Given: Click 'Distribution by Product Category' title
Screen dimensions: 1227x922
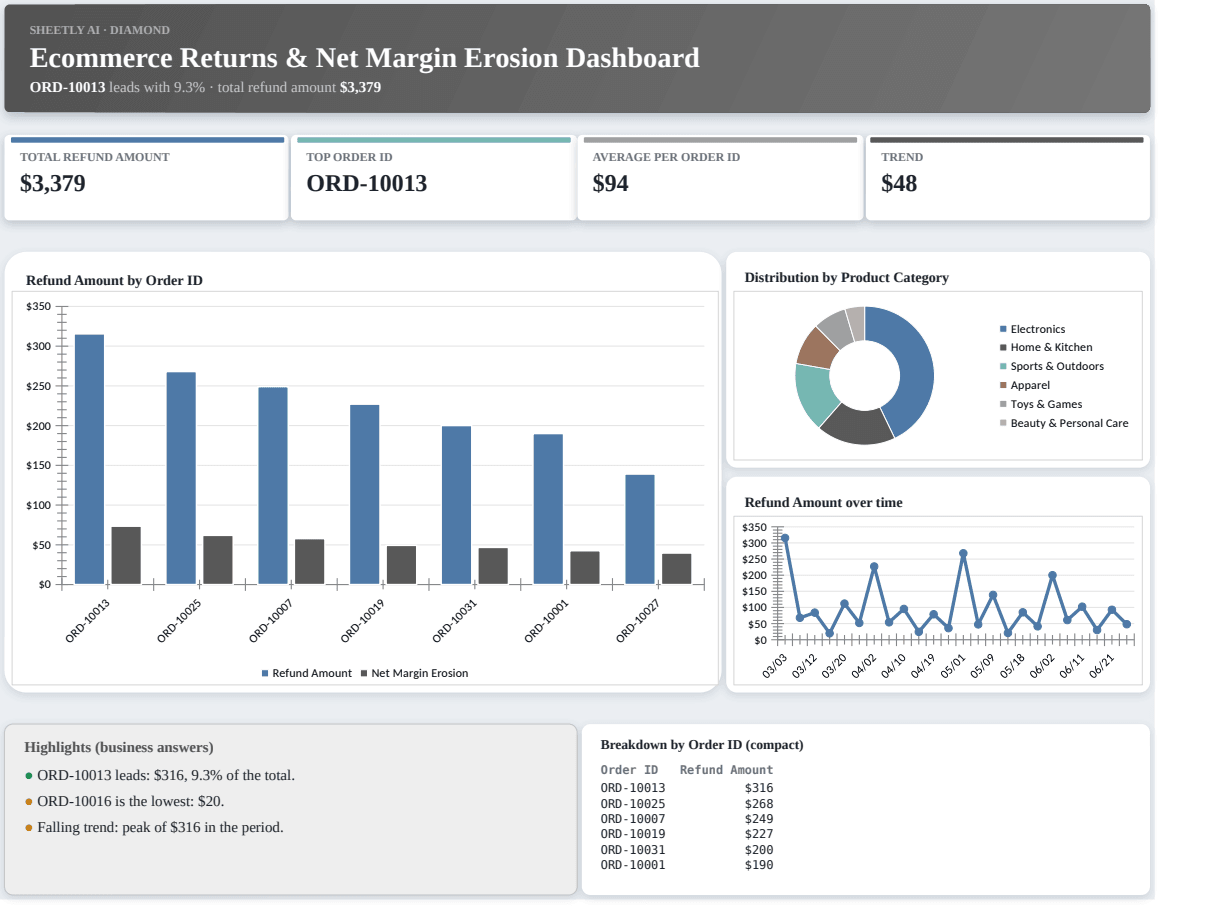Looking at the screenshot, I should pos(847,277).
